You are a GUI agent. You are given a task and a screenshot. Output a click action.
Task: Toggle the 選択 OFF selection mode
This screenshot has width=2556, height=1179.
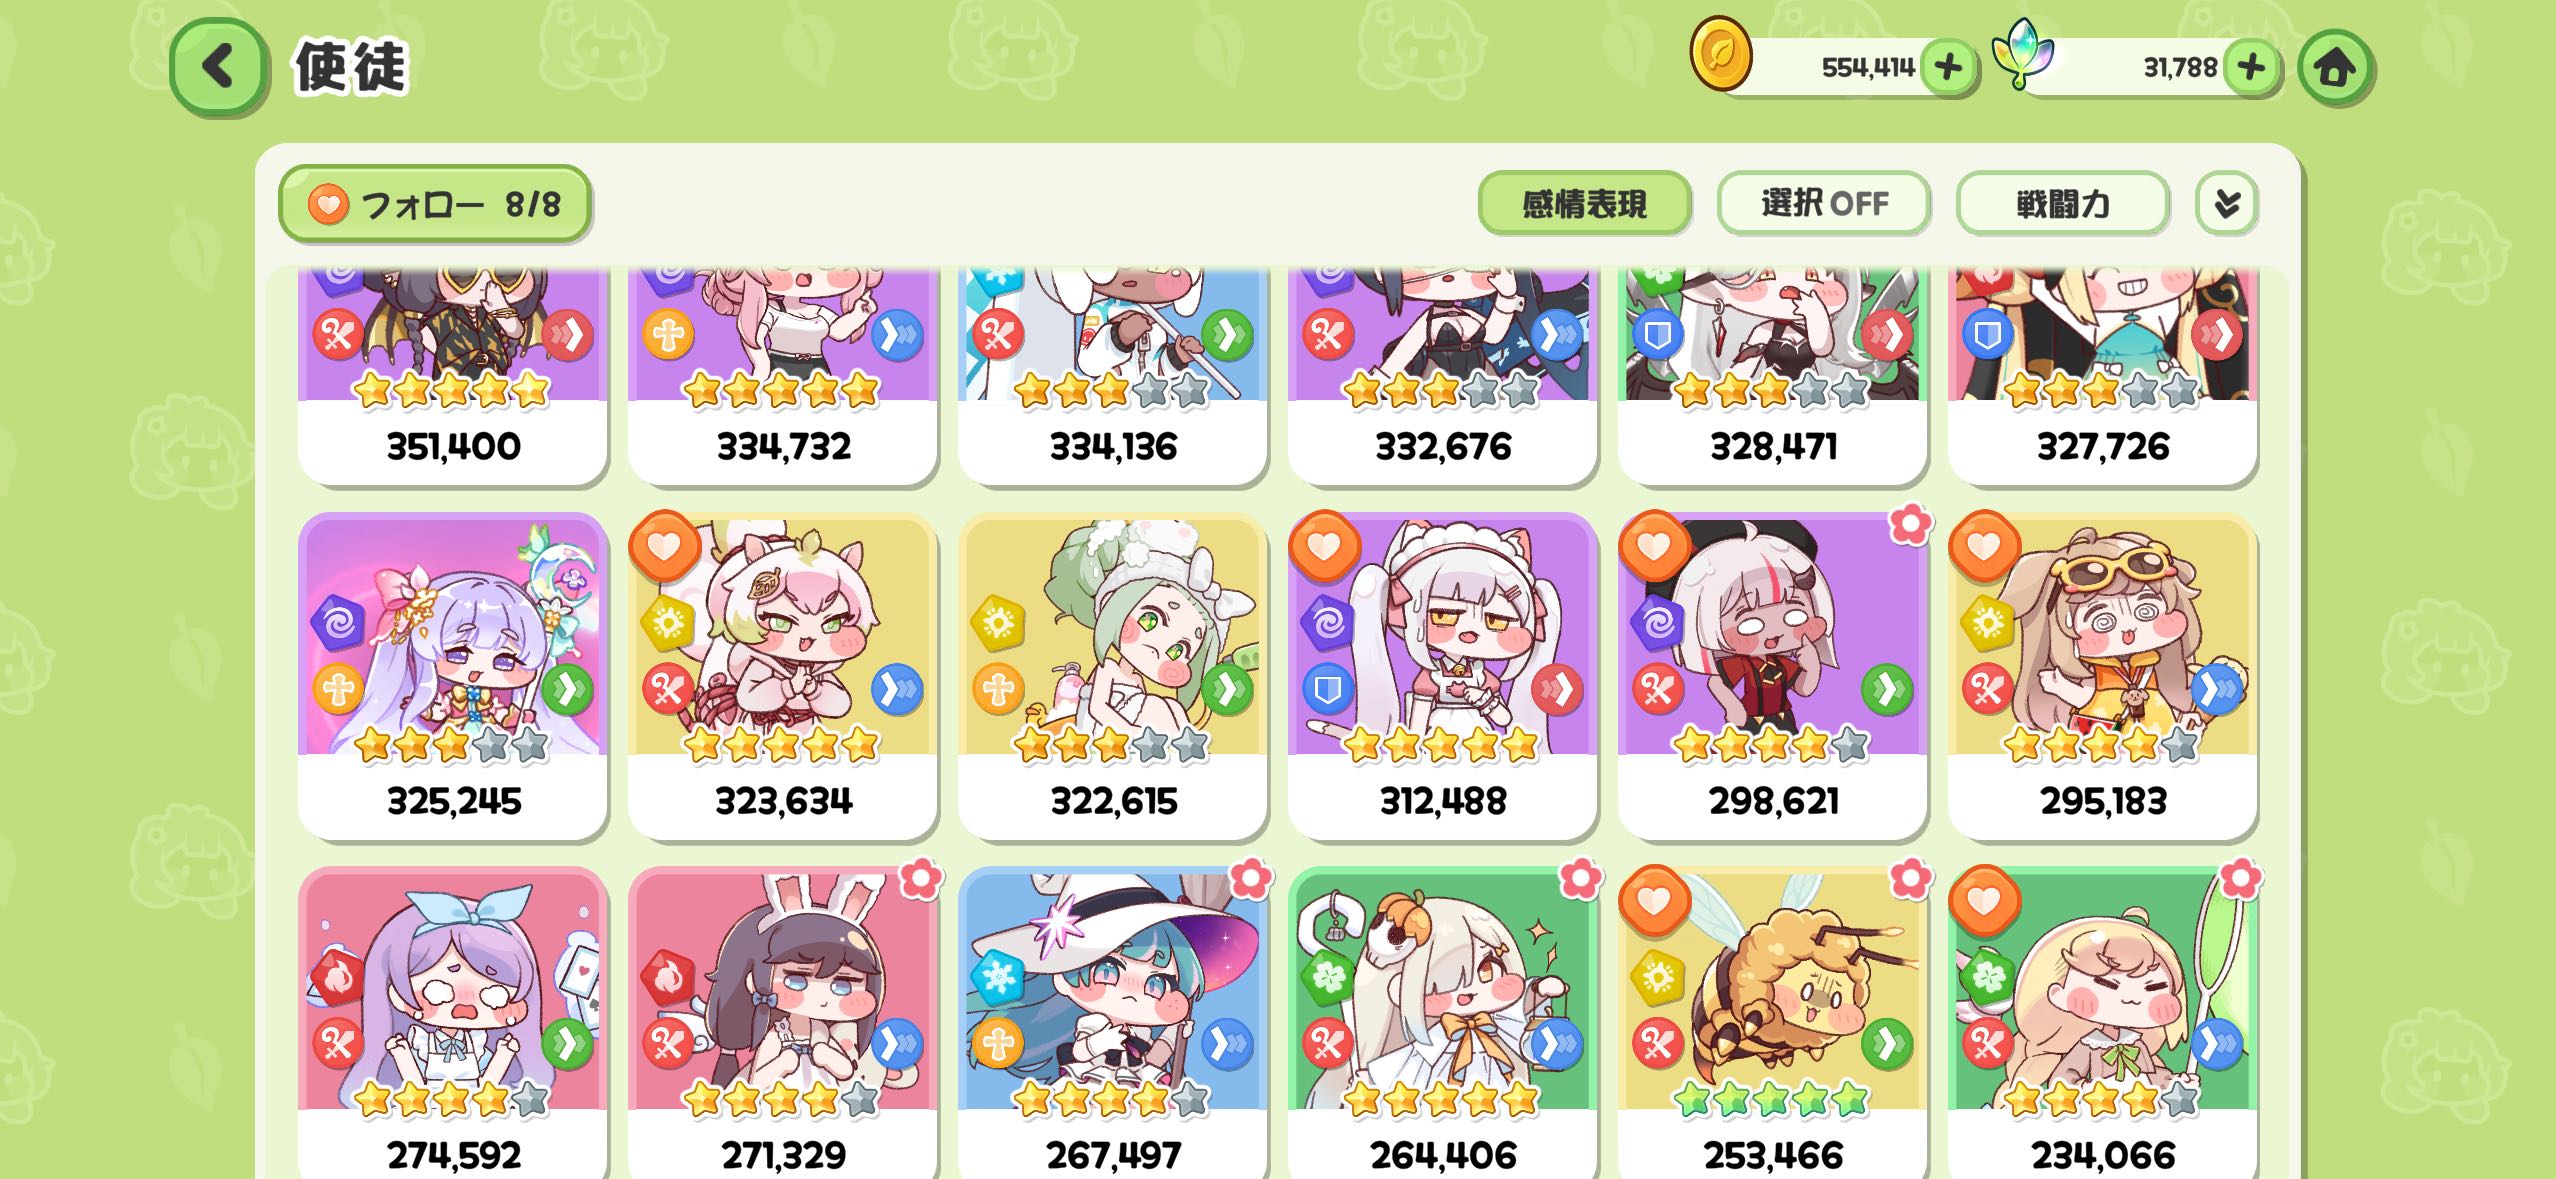[1824, 204]
